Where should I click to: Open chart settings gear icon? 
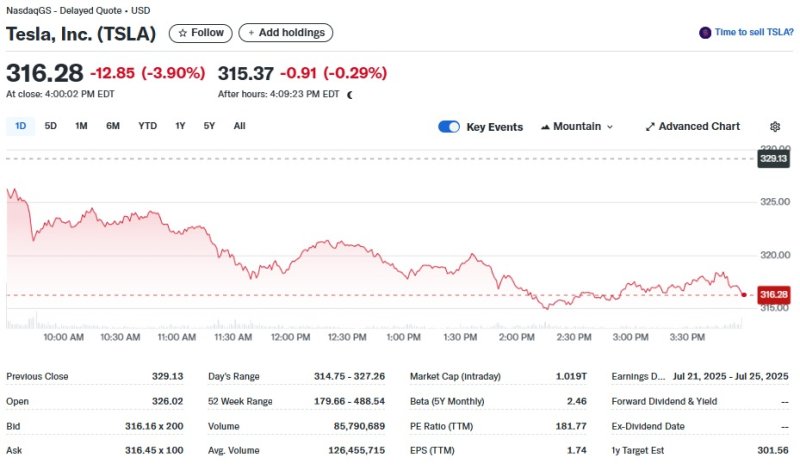[774, 127]
